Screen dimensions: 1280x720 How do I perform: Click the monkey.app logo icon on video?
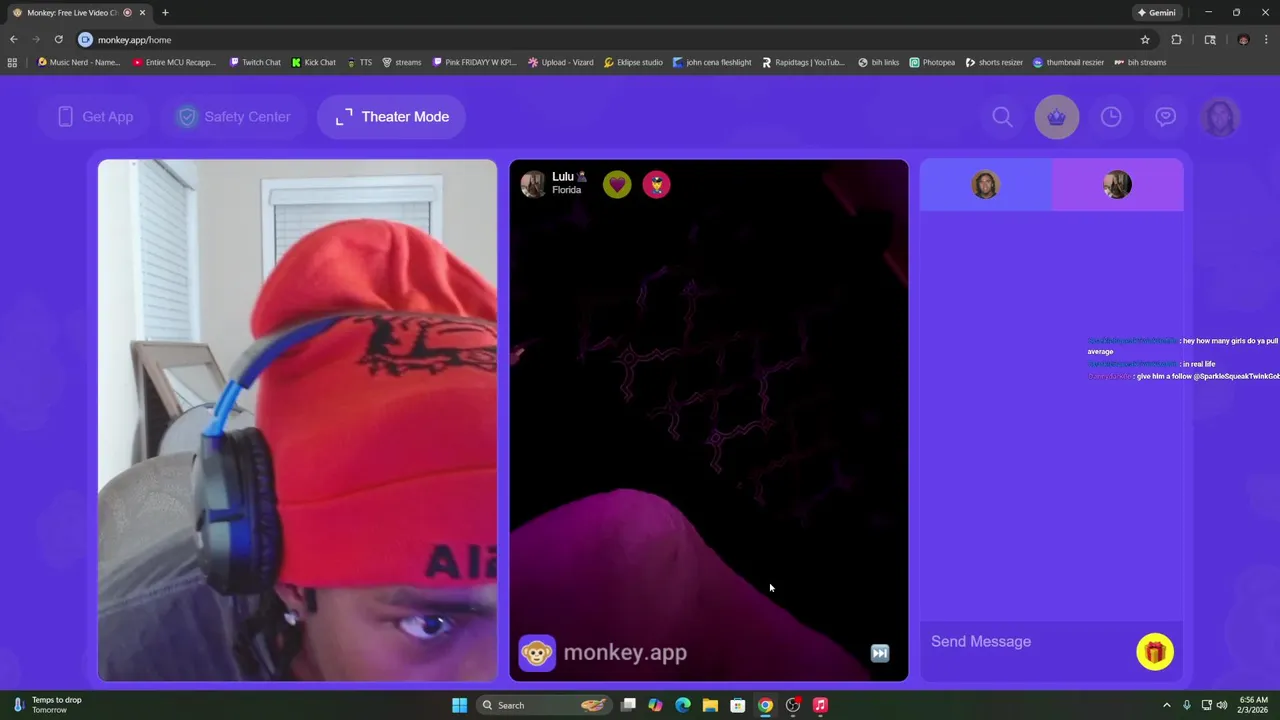click(x=537, y=653)
